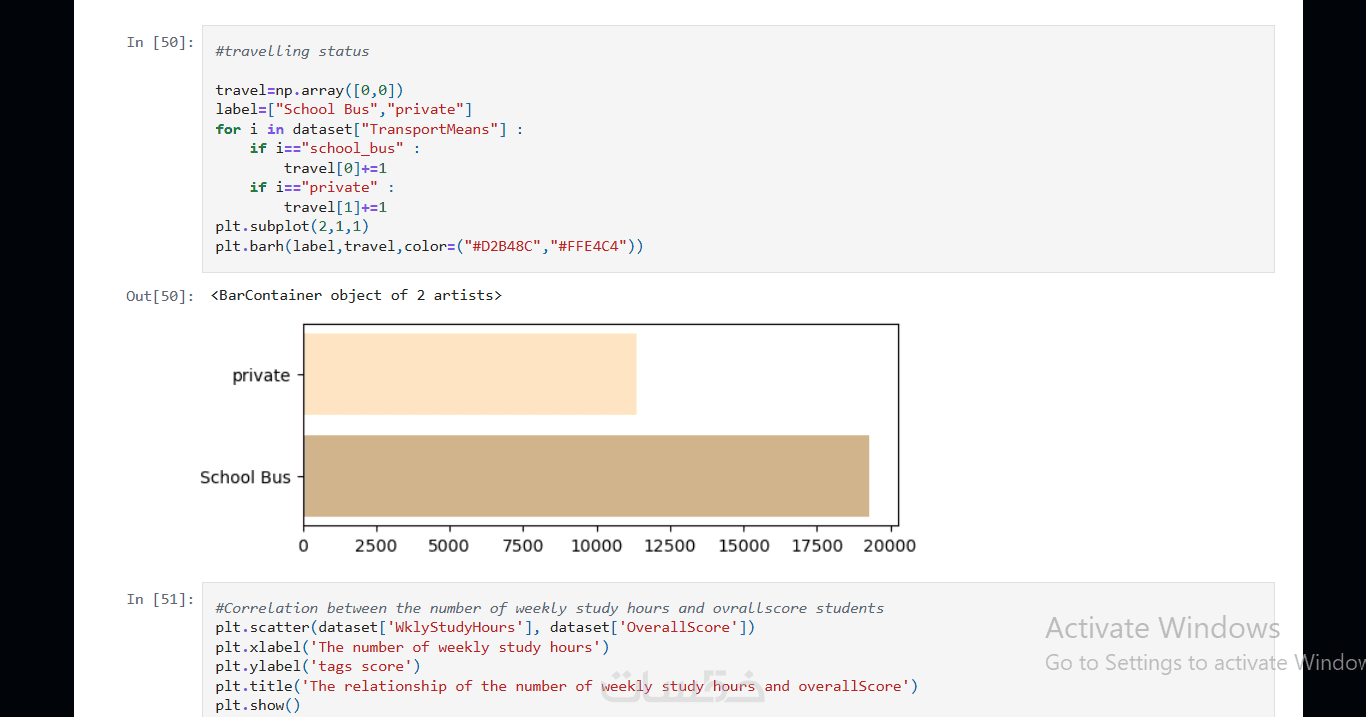Place cursor on travel=np.array line

(x=309, y=90)
